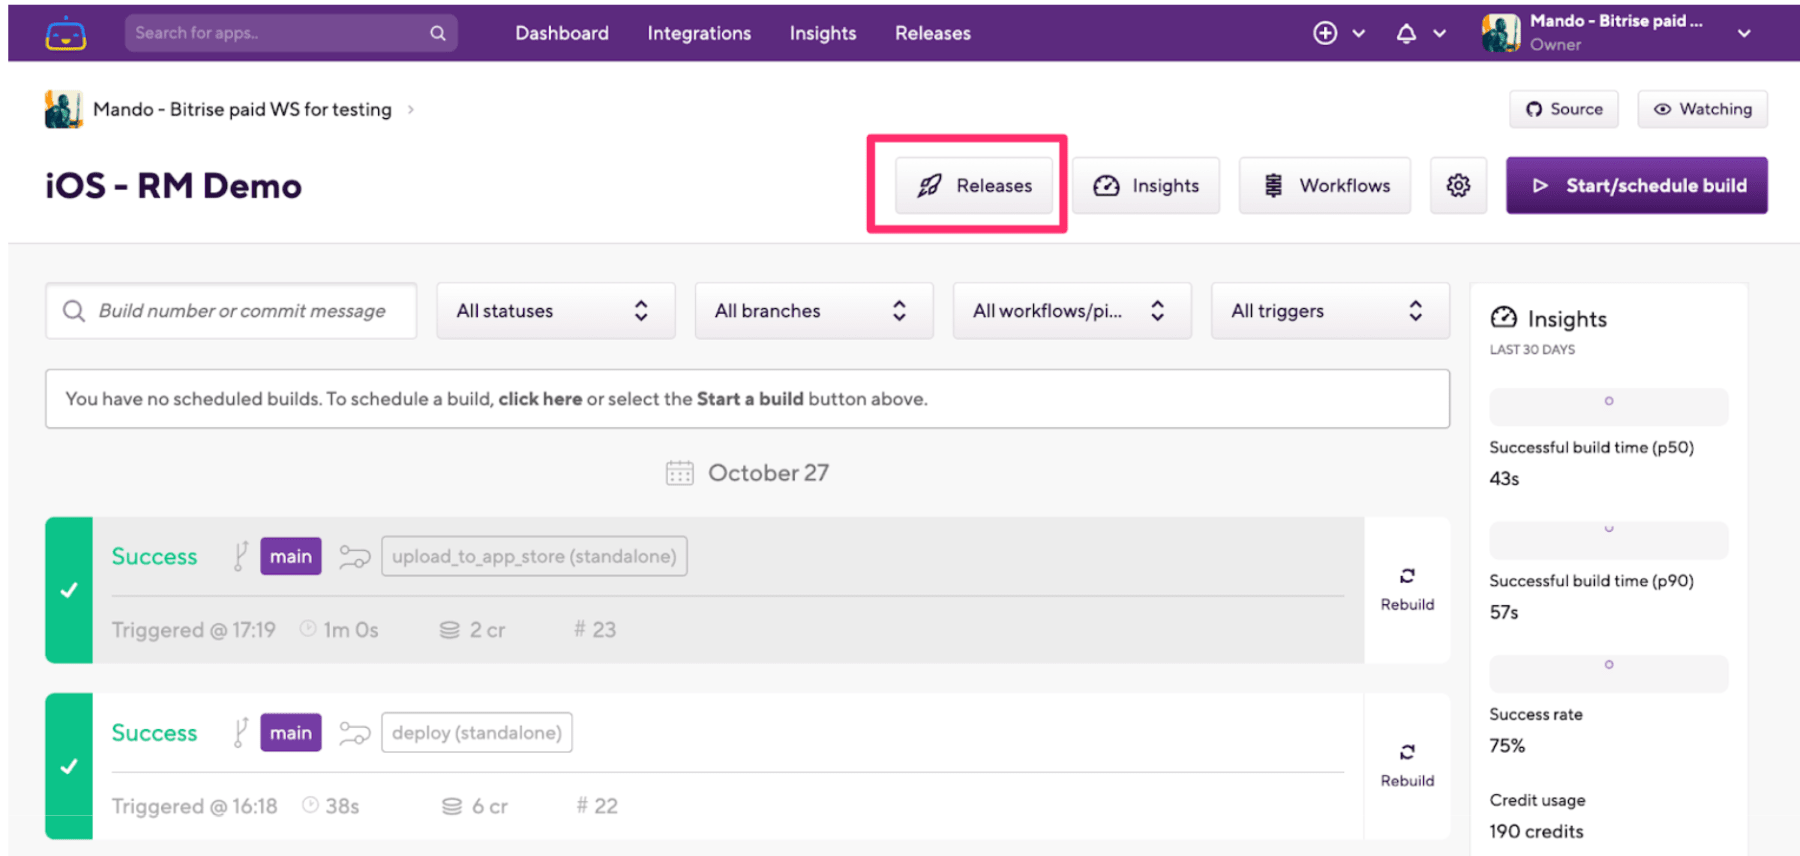
Task: Click the main branch tag on build 23
Action: 291,556
